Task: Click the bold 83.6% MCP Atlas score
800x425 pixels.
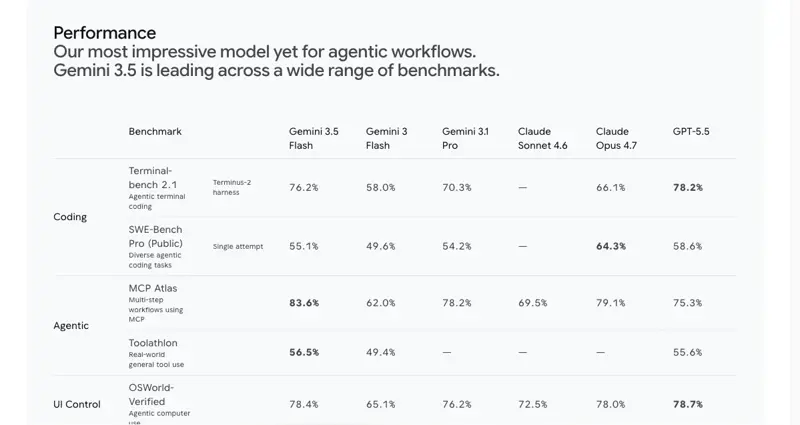Action: click(x=304, y=303)
